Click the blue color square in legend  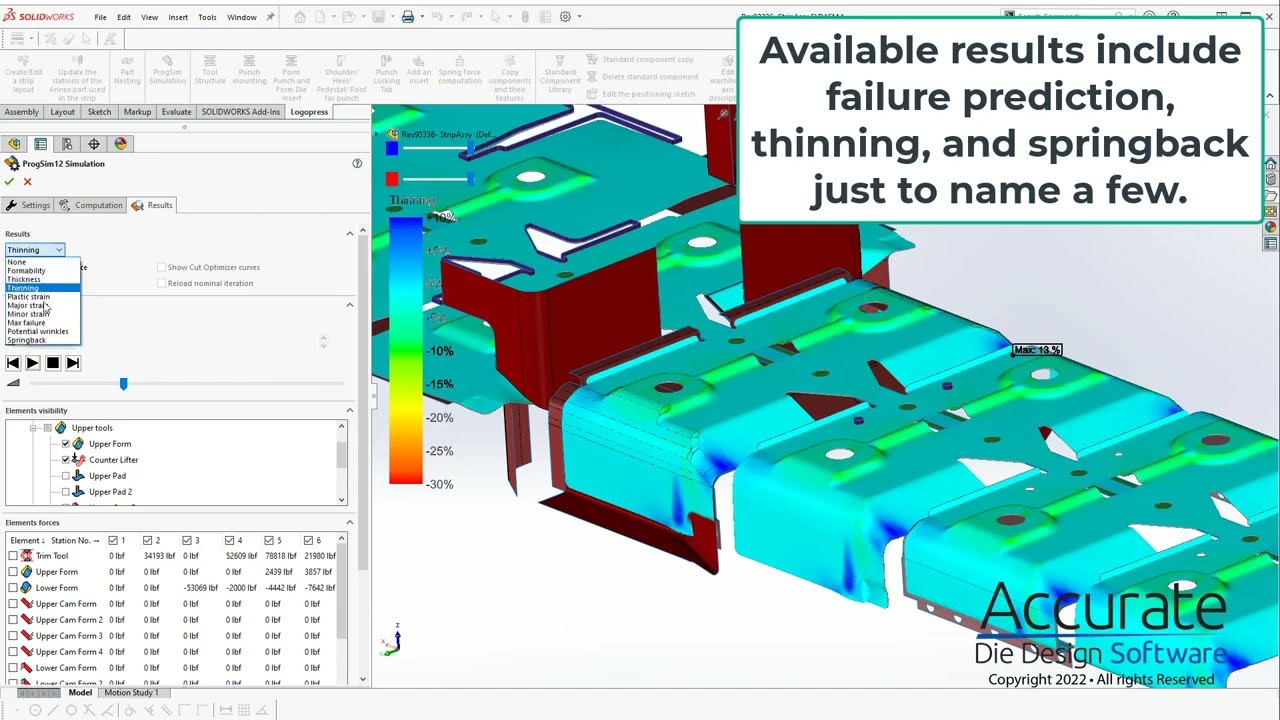click(x=392, y=148)
